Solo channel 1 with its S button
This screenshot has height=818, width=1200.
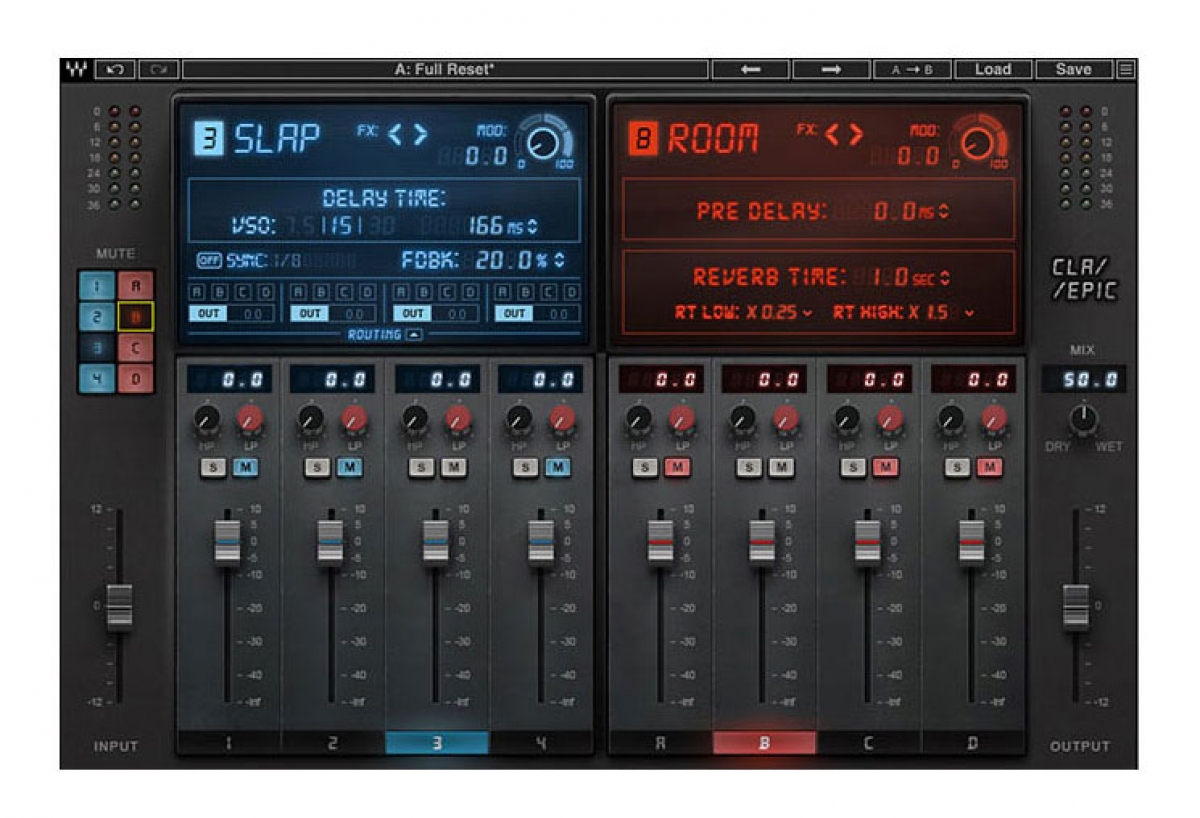[212, 467]
